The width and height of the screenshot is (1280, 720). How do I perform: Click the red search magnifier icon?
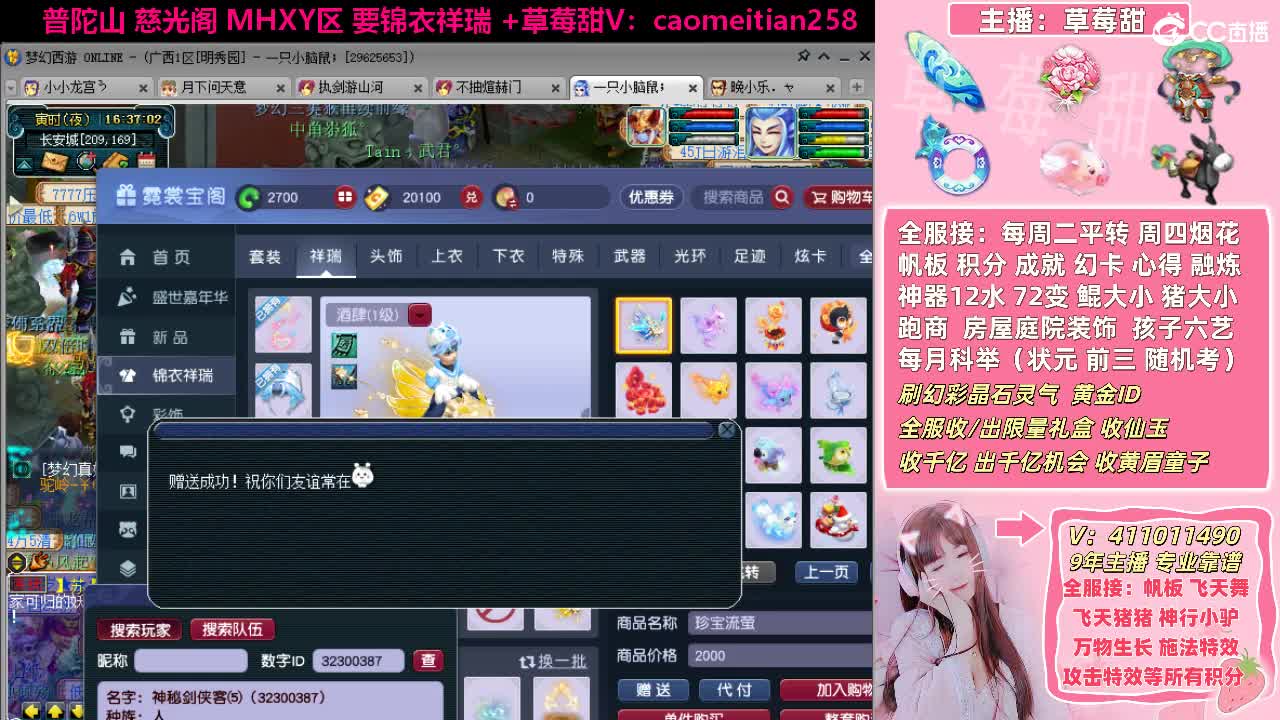point(782,197)
